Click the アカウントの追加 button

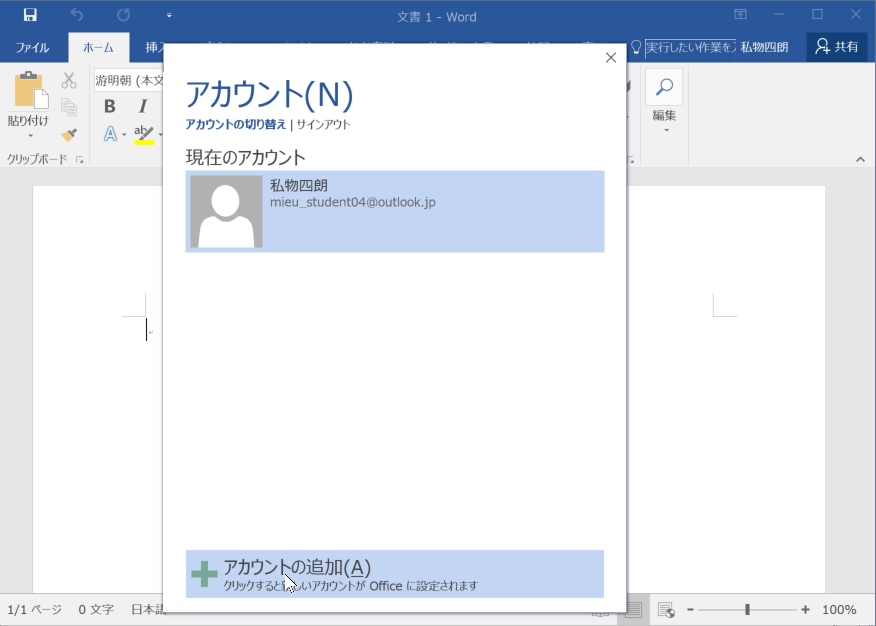(395, 574)
